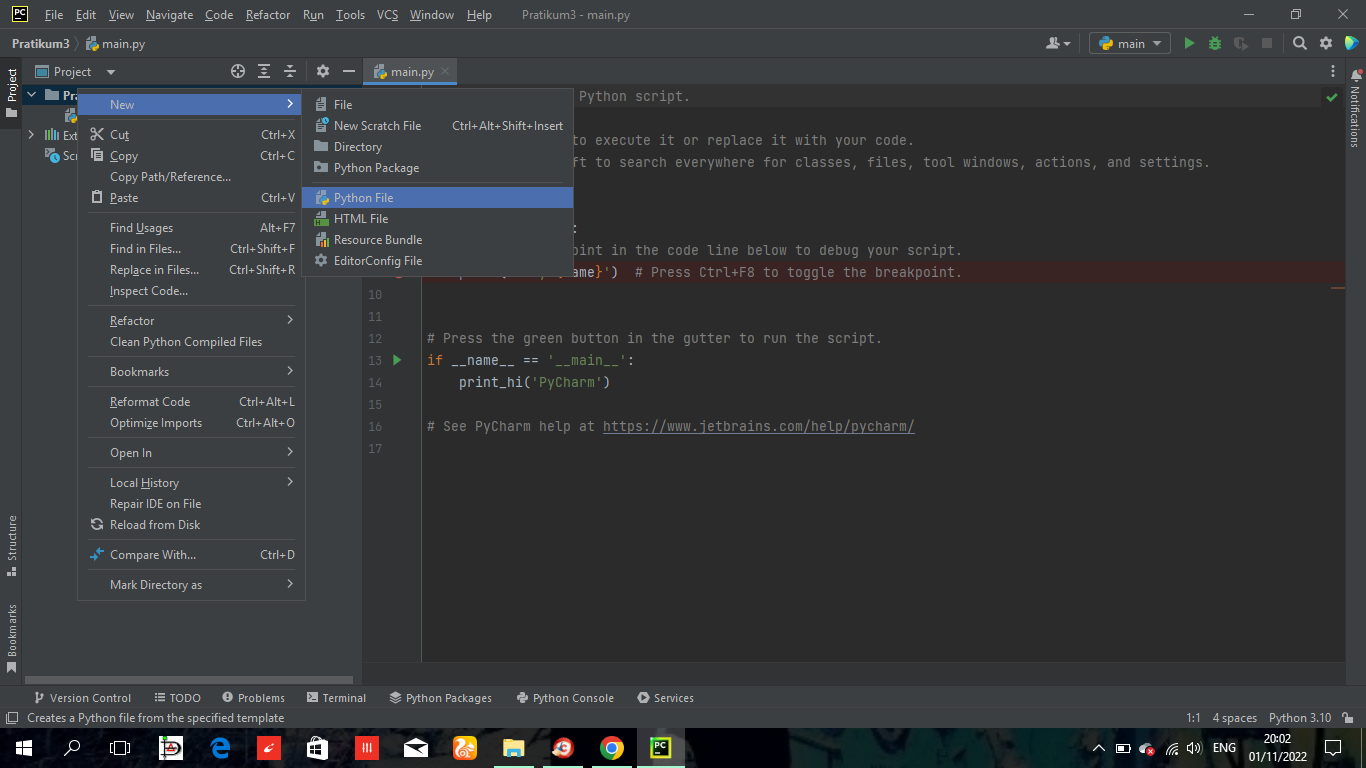Expand the External Libraries tree node

(32, 135)
